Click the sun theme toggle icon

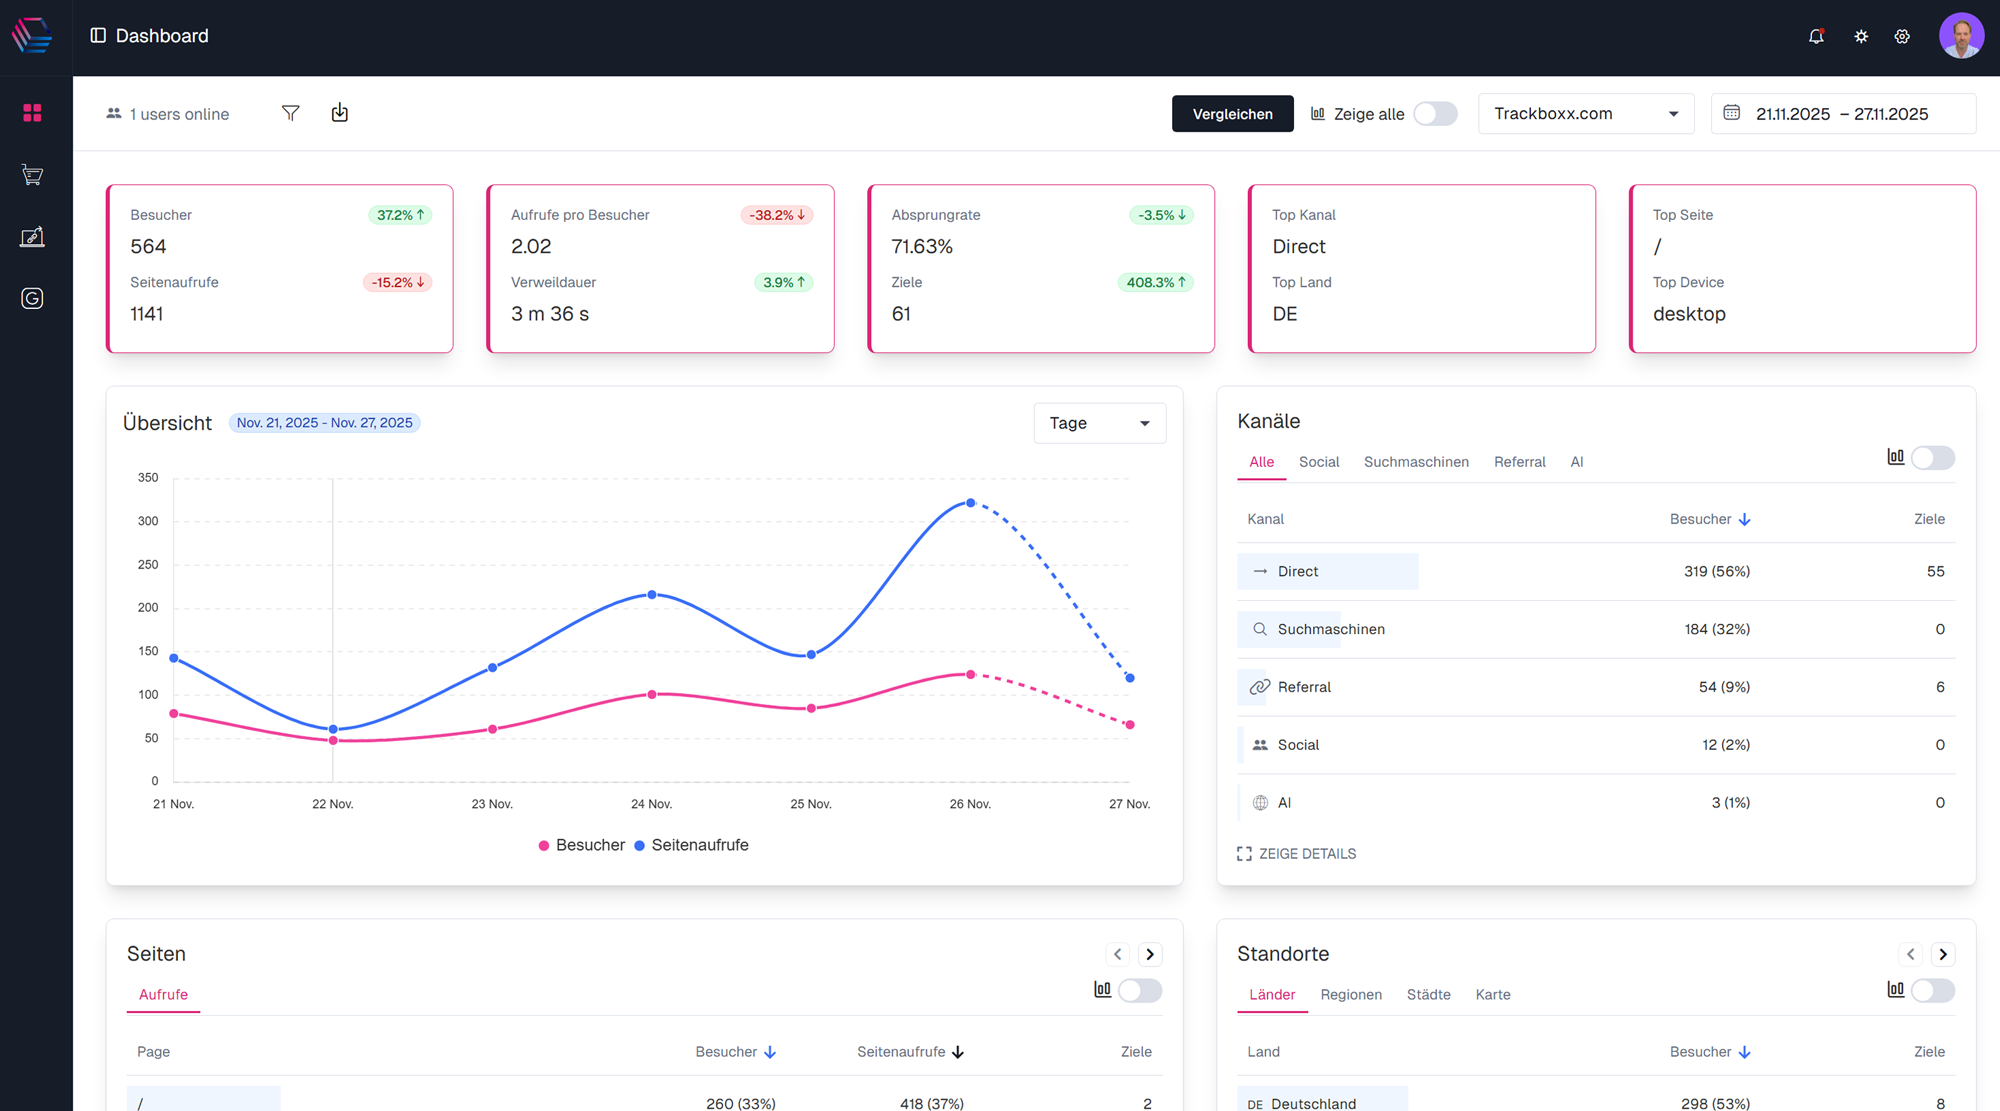pos(1861,36)
